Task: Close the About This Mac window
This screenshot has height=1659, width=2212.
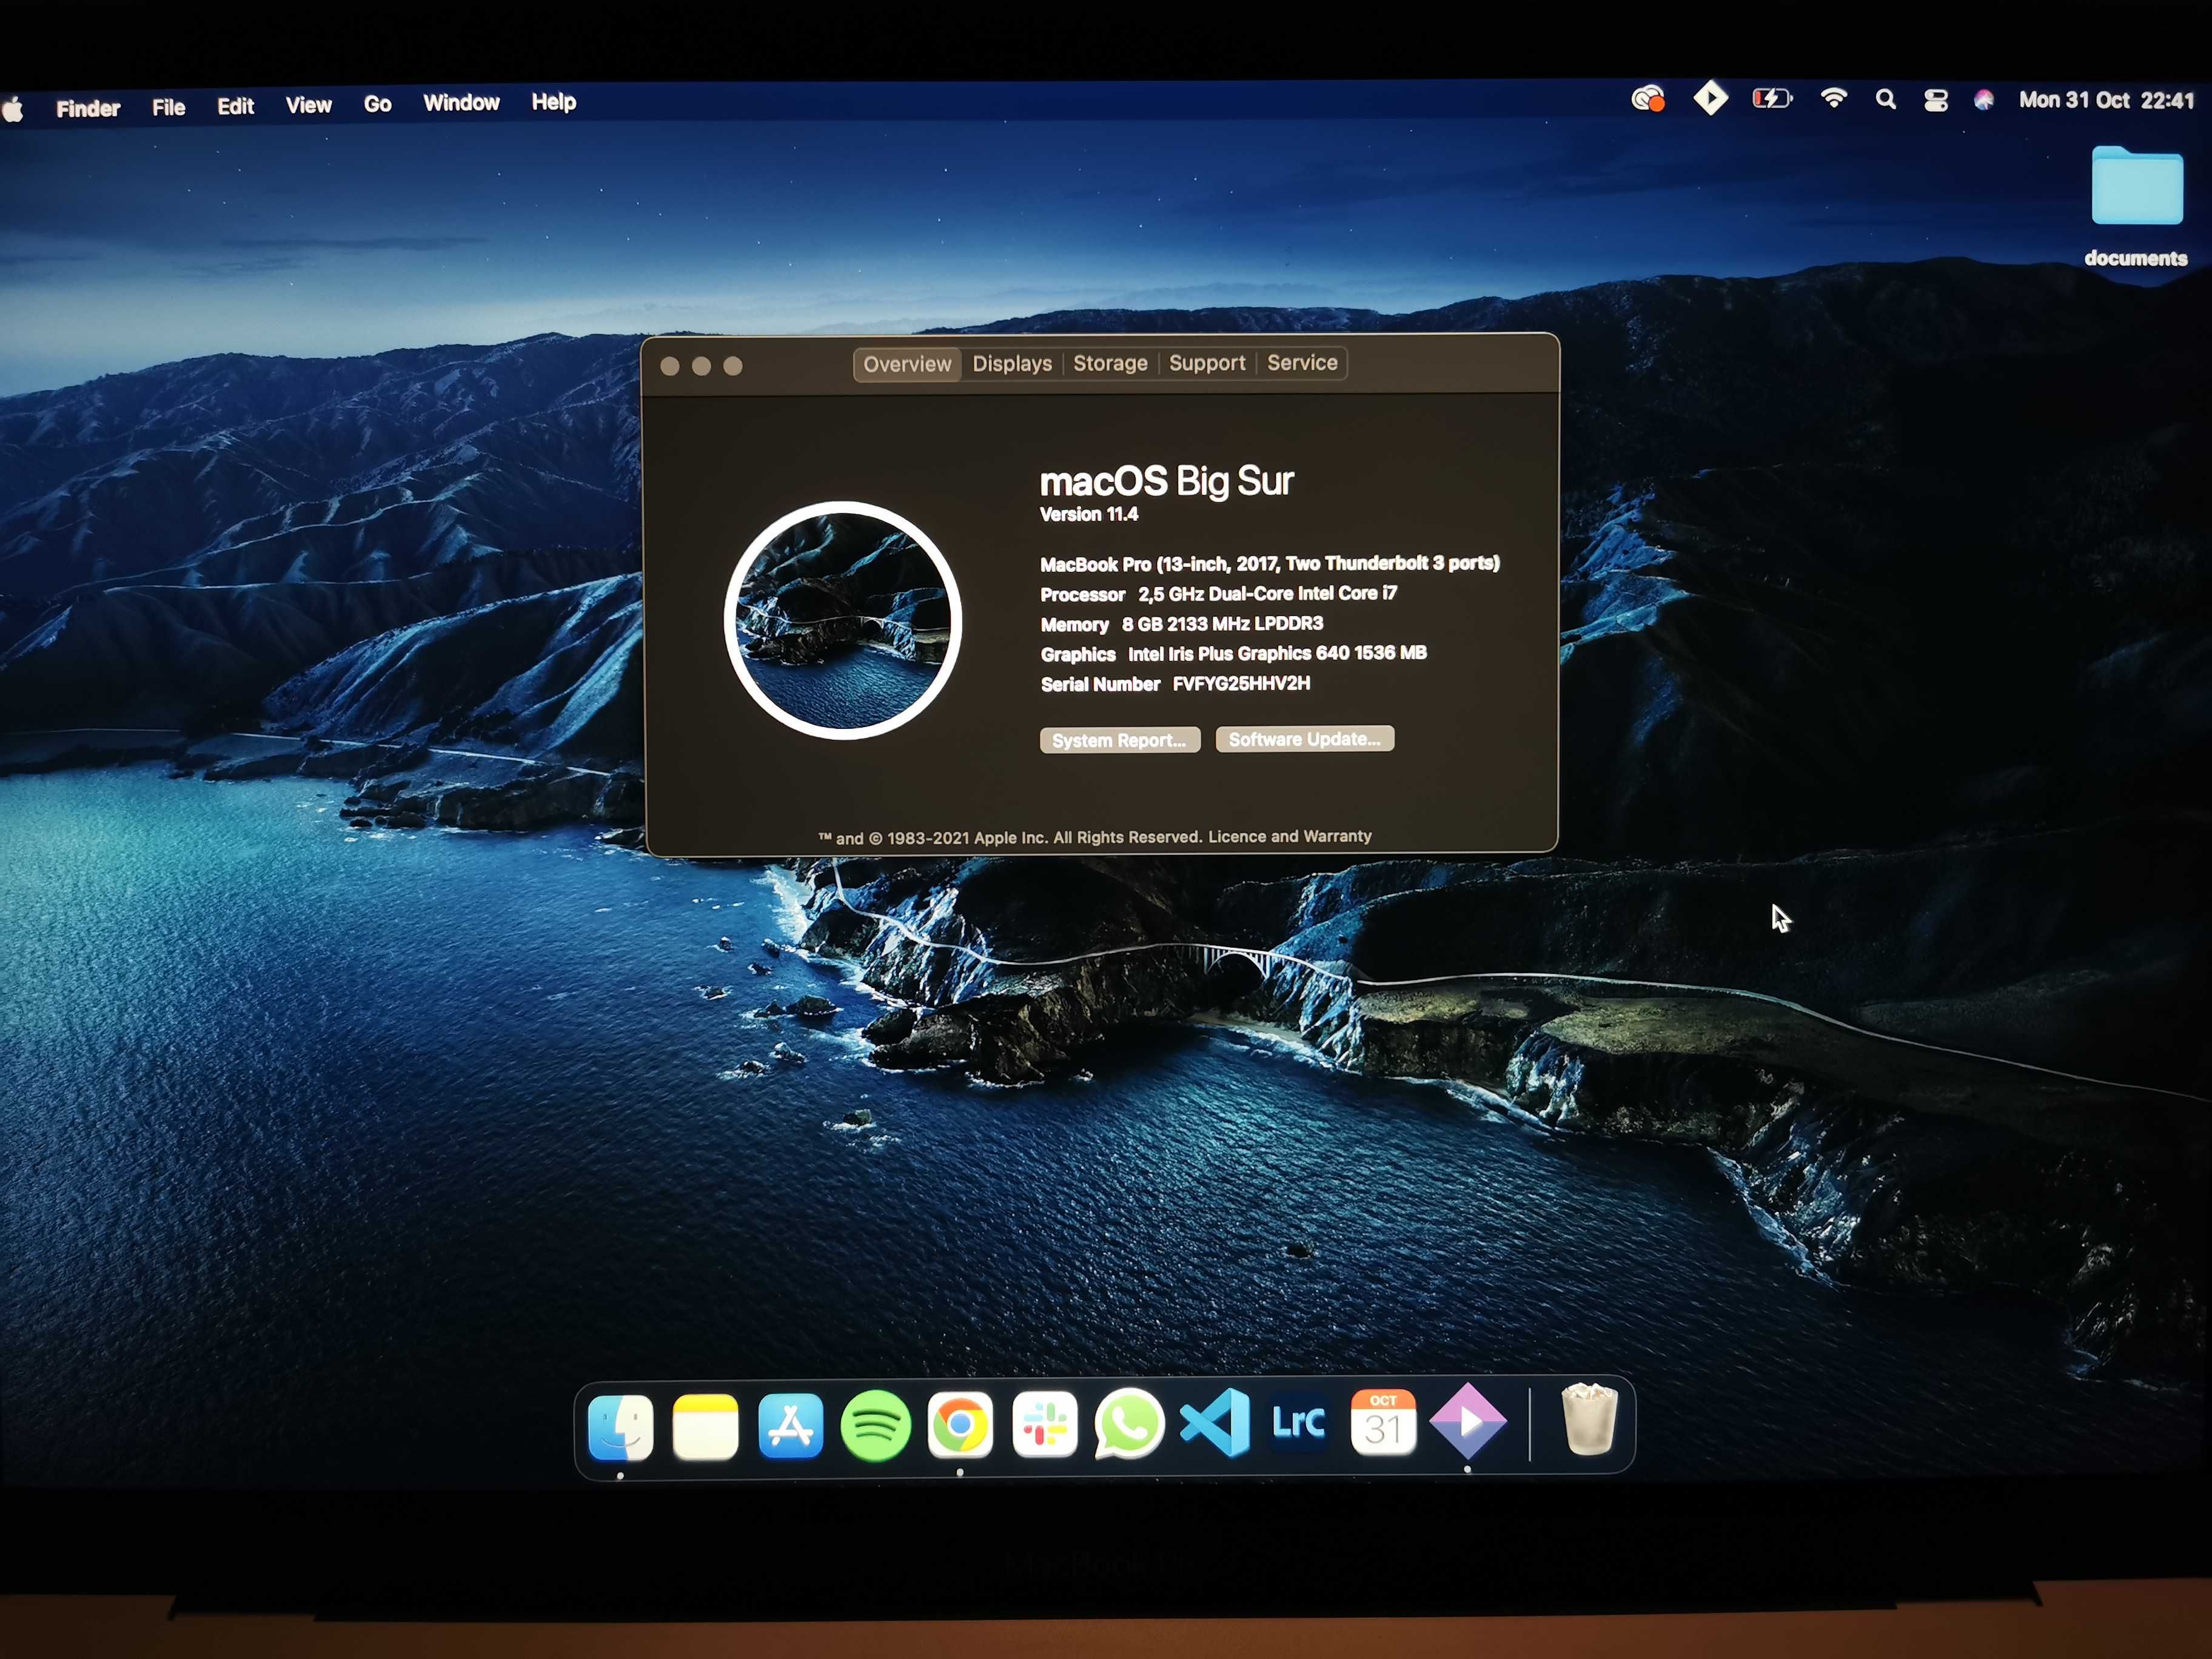Action: click(670, 367)
